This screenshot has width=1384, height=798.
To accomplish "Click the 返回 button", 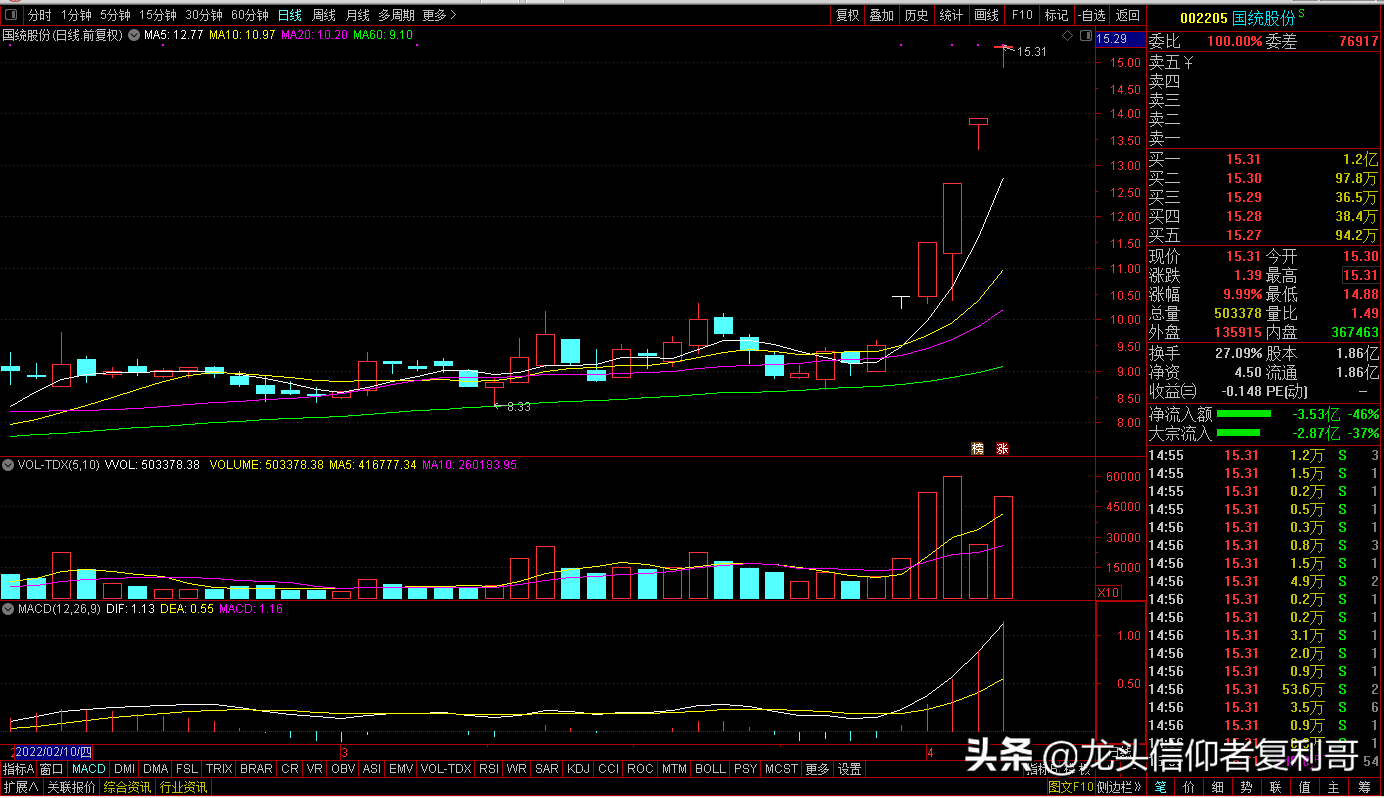I will click(x=1127, y=15).
